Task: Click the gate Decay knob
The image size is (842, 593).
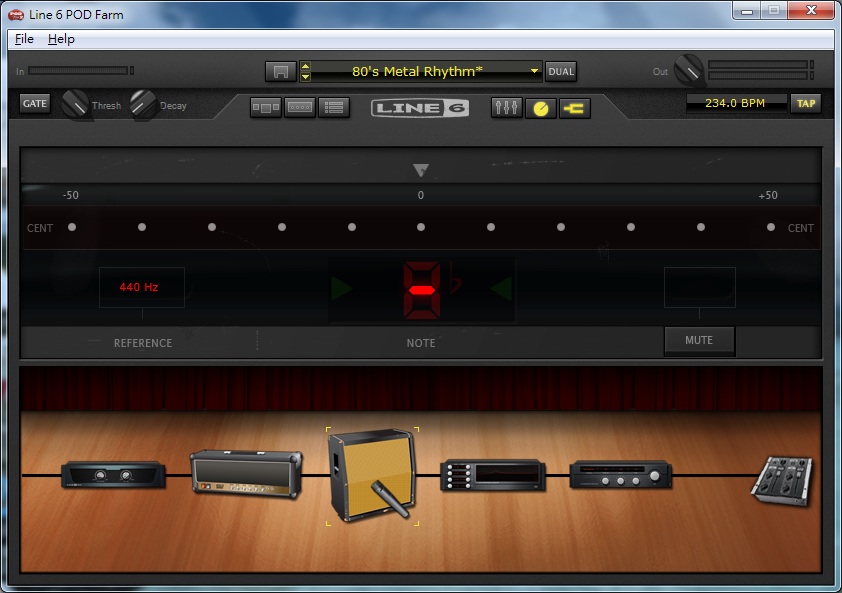Action: point(143,104)
